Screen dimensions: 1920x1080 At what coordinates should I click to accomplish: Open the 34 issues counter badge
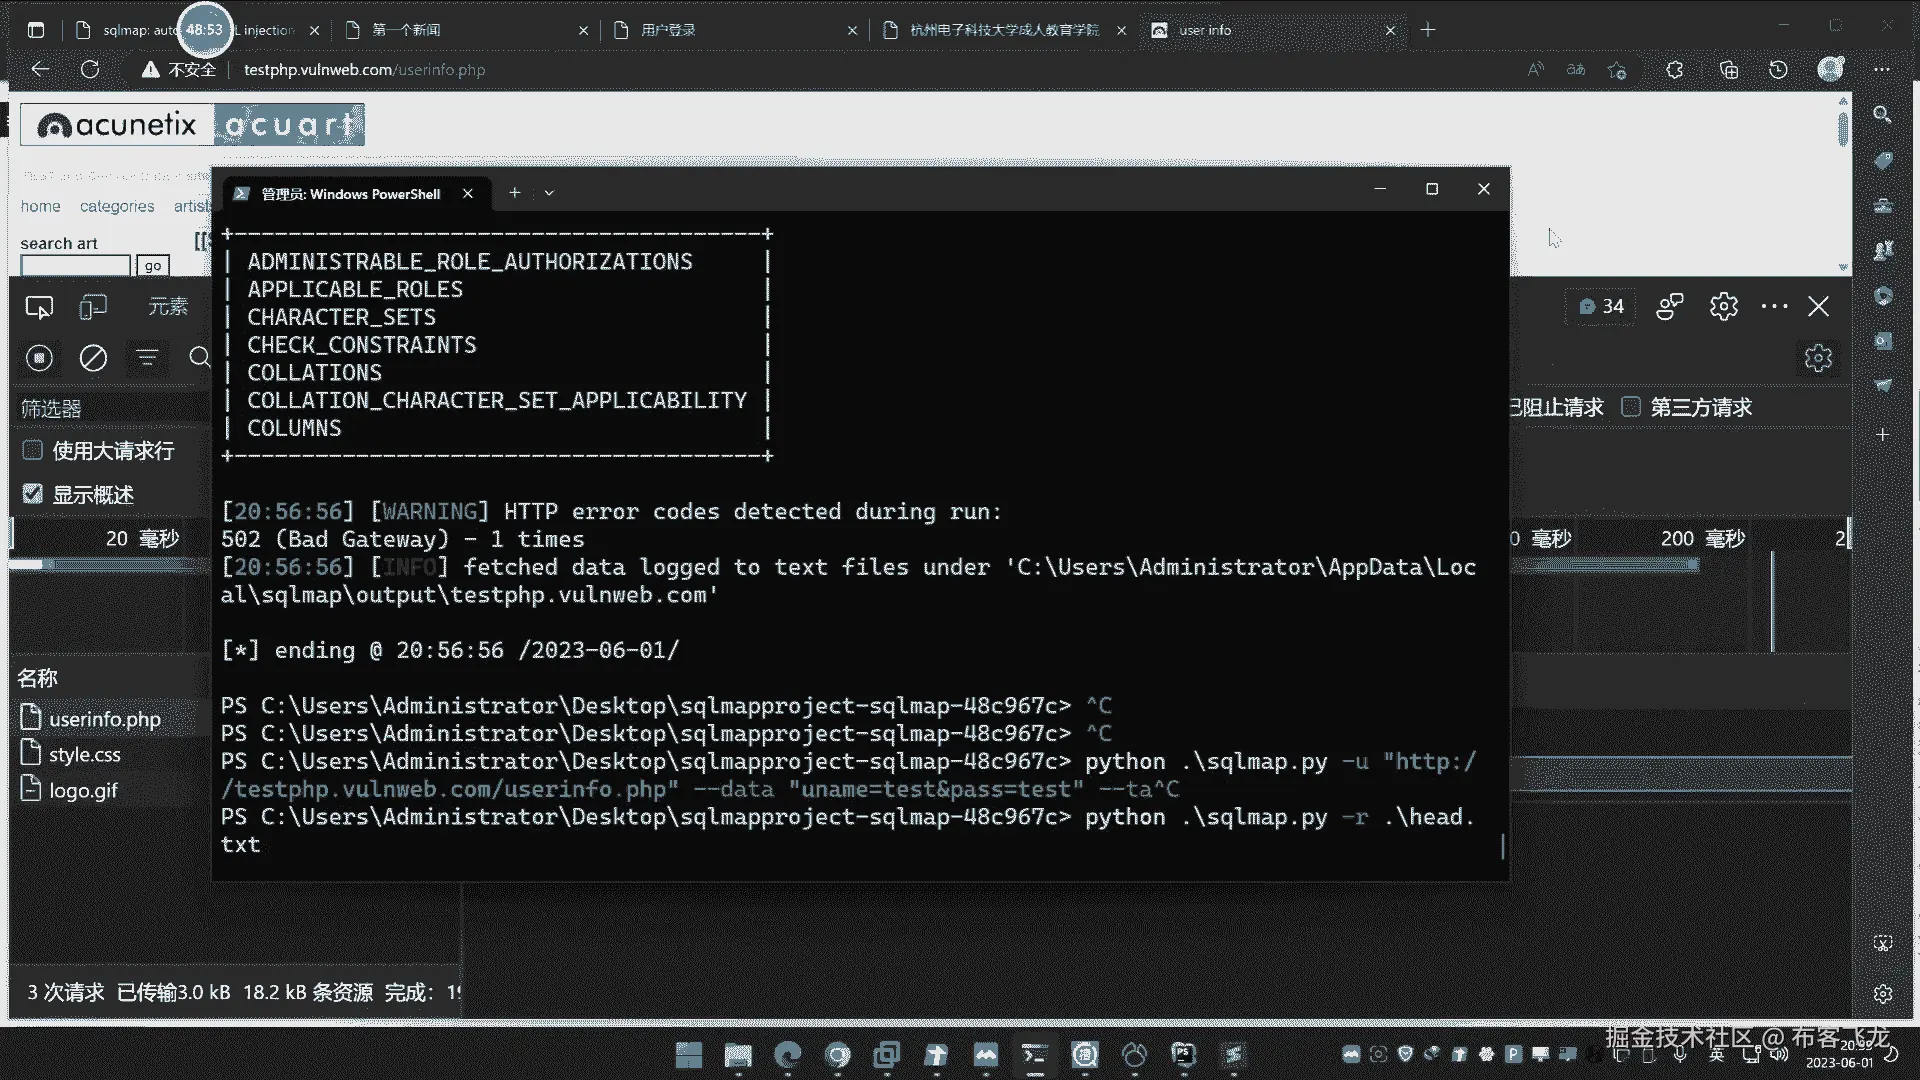pos(1601,306)
